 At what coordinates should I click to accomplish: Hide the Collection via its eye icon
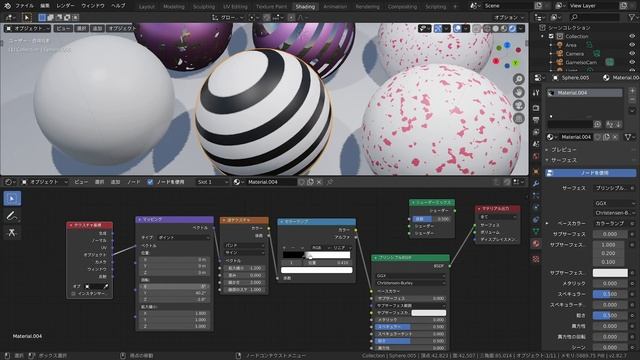632,36
